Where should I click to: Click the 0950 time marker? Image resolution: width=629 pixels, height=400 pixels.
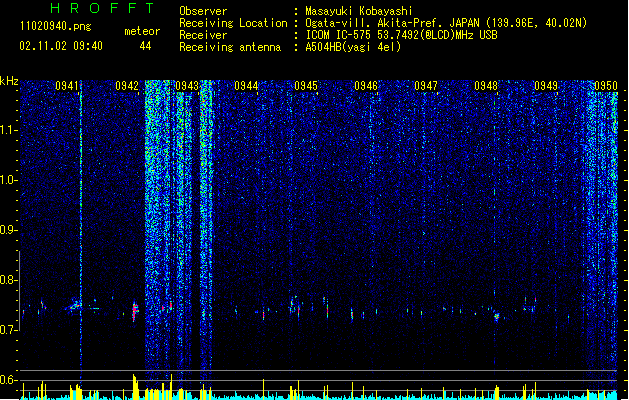[606, 85]
